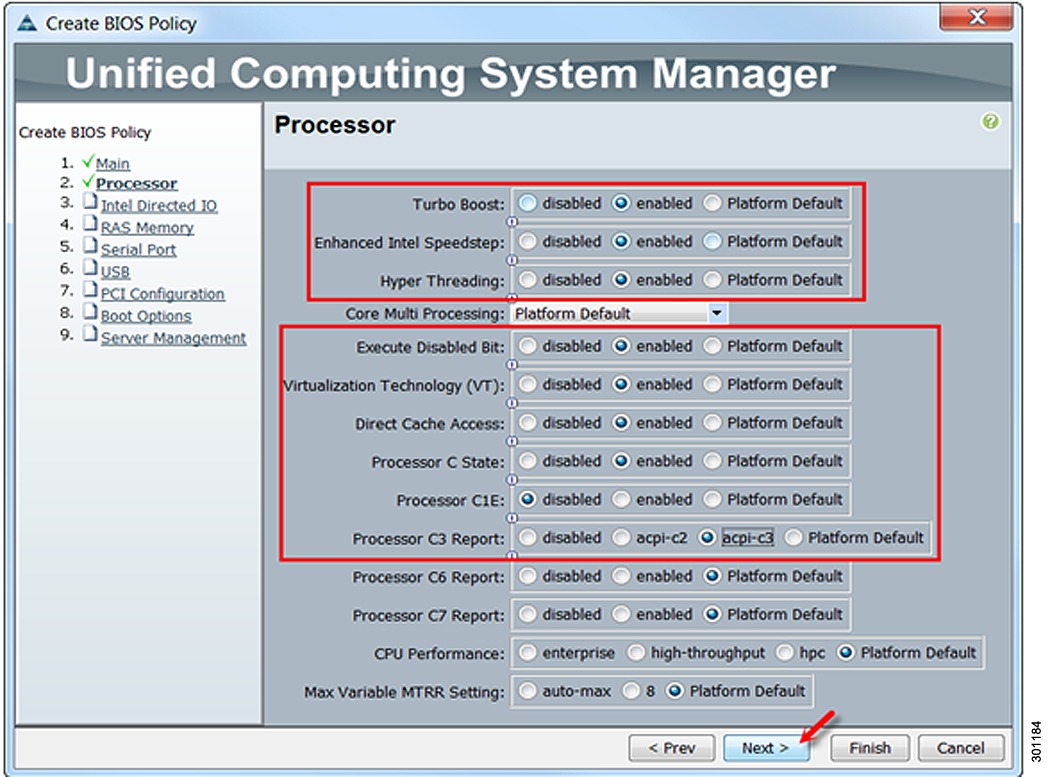Select Platform Default for Hyper Threading
The width and height of the screenshot is (1050, 777).
[712, 279]
